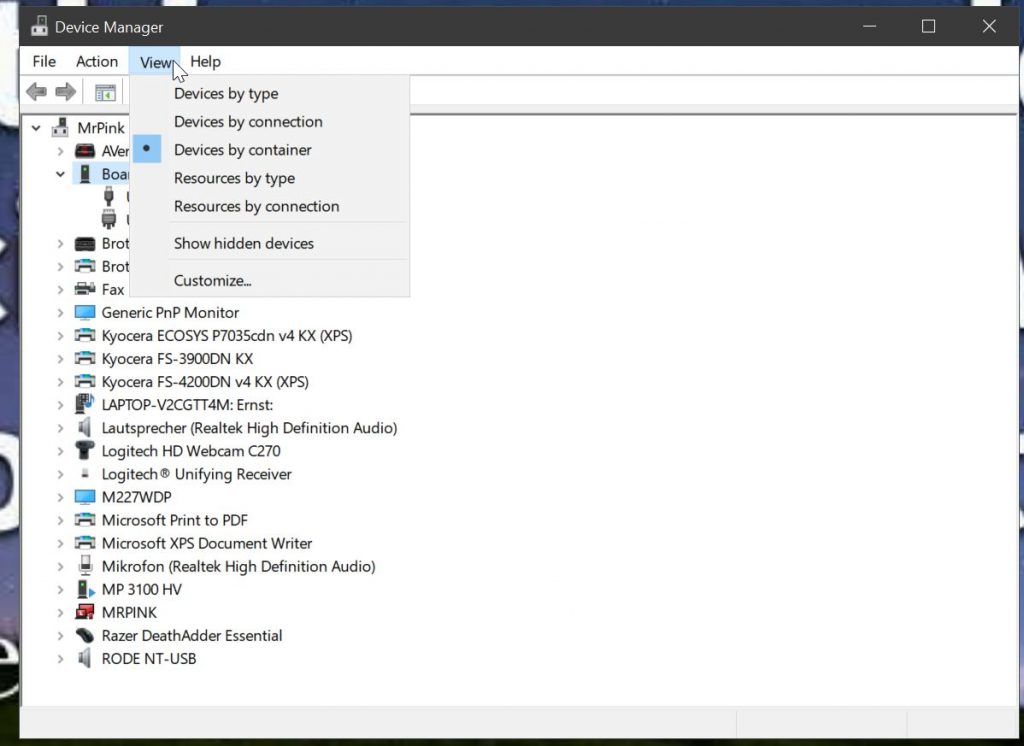1024x746 pixels.
Task: Select the M227WDP tree entry
Action: [136, 497]
